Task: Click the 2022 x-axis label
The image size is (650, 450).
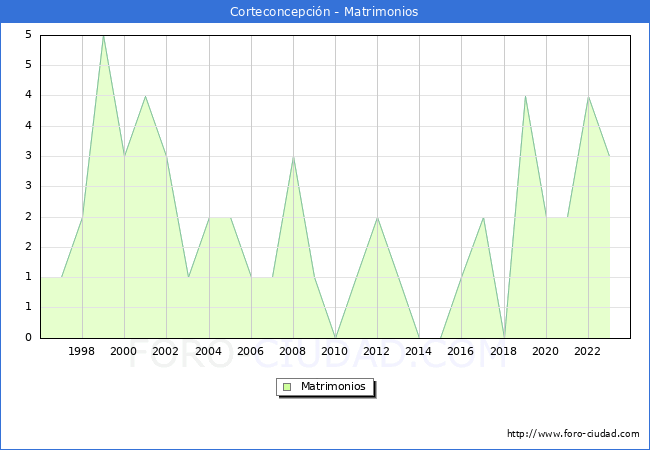Action: click(x=587, y=351)
